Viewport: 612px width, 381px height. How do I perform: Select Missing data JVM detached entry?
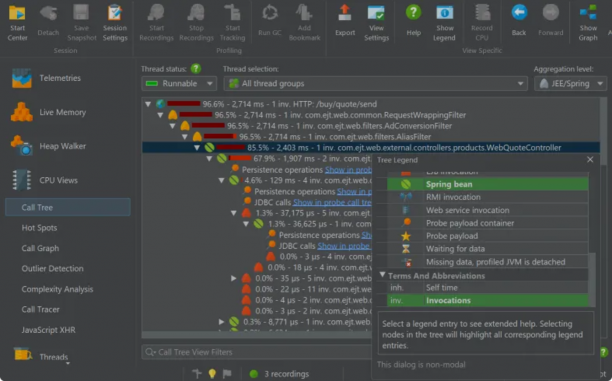coord(487,262)
